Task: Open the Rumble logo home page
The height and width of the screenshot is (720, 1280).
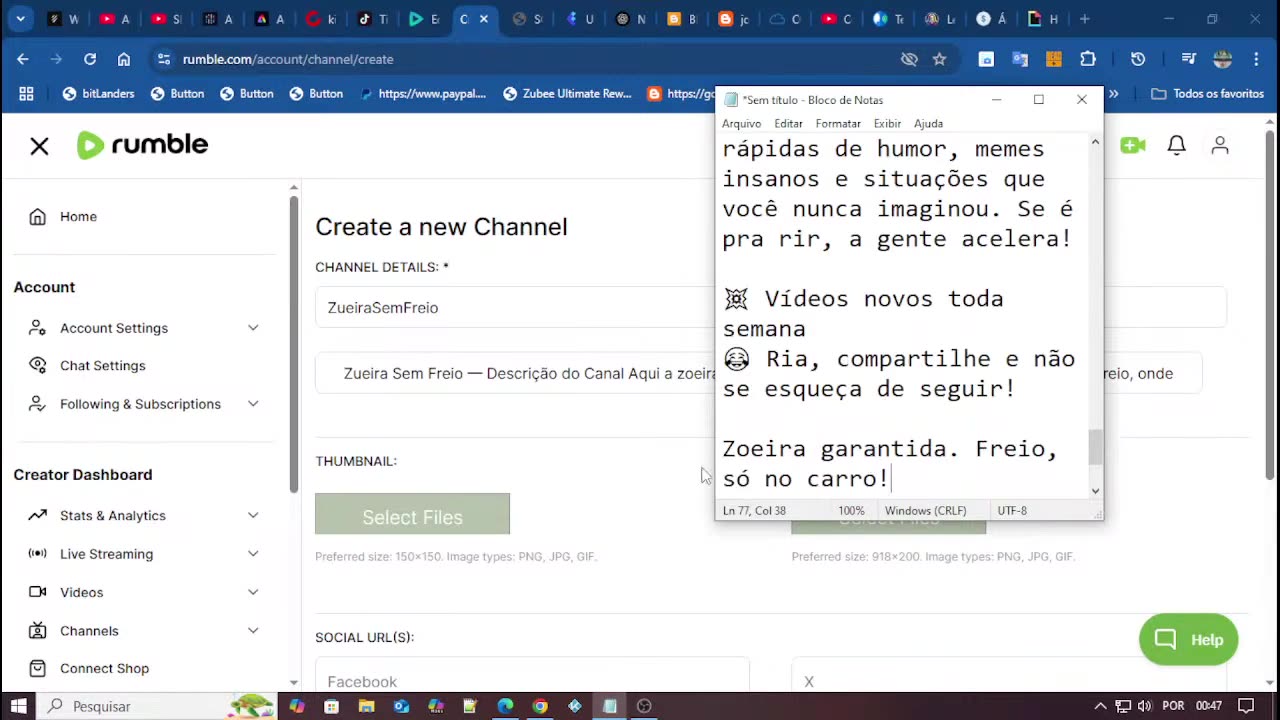Action: (x=143, y=145)
